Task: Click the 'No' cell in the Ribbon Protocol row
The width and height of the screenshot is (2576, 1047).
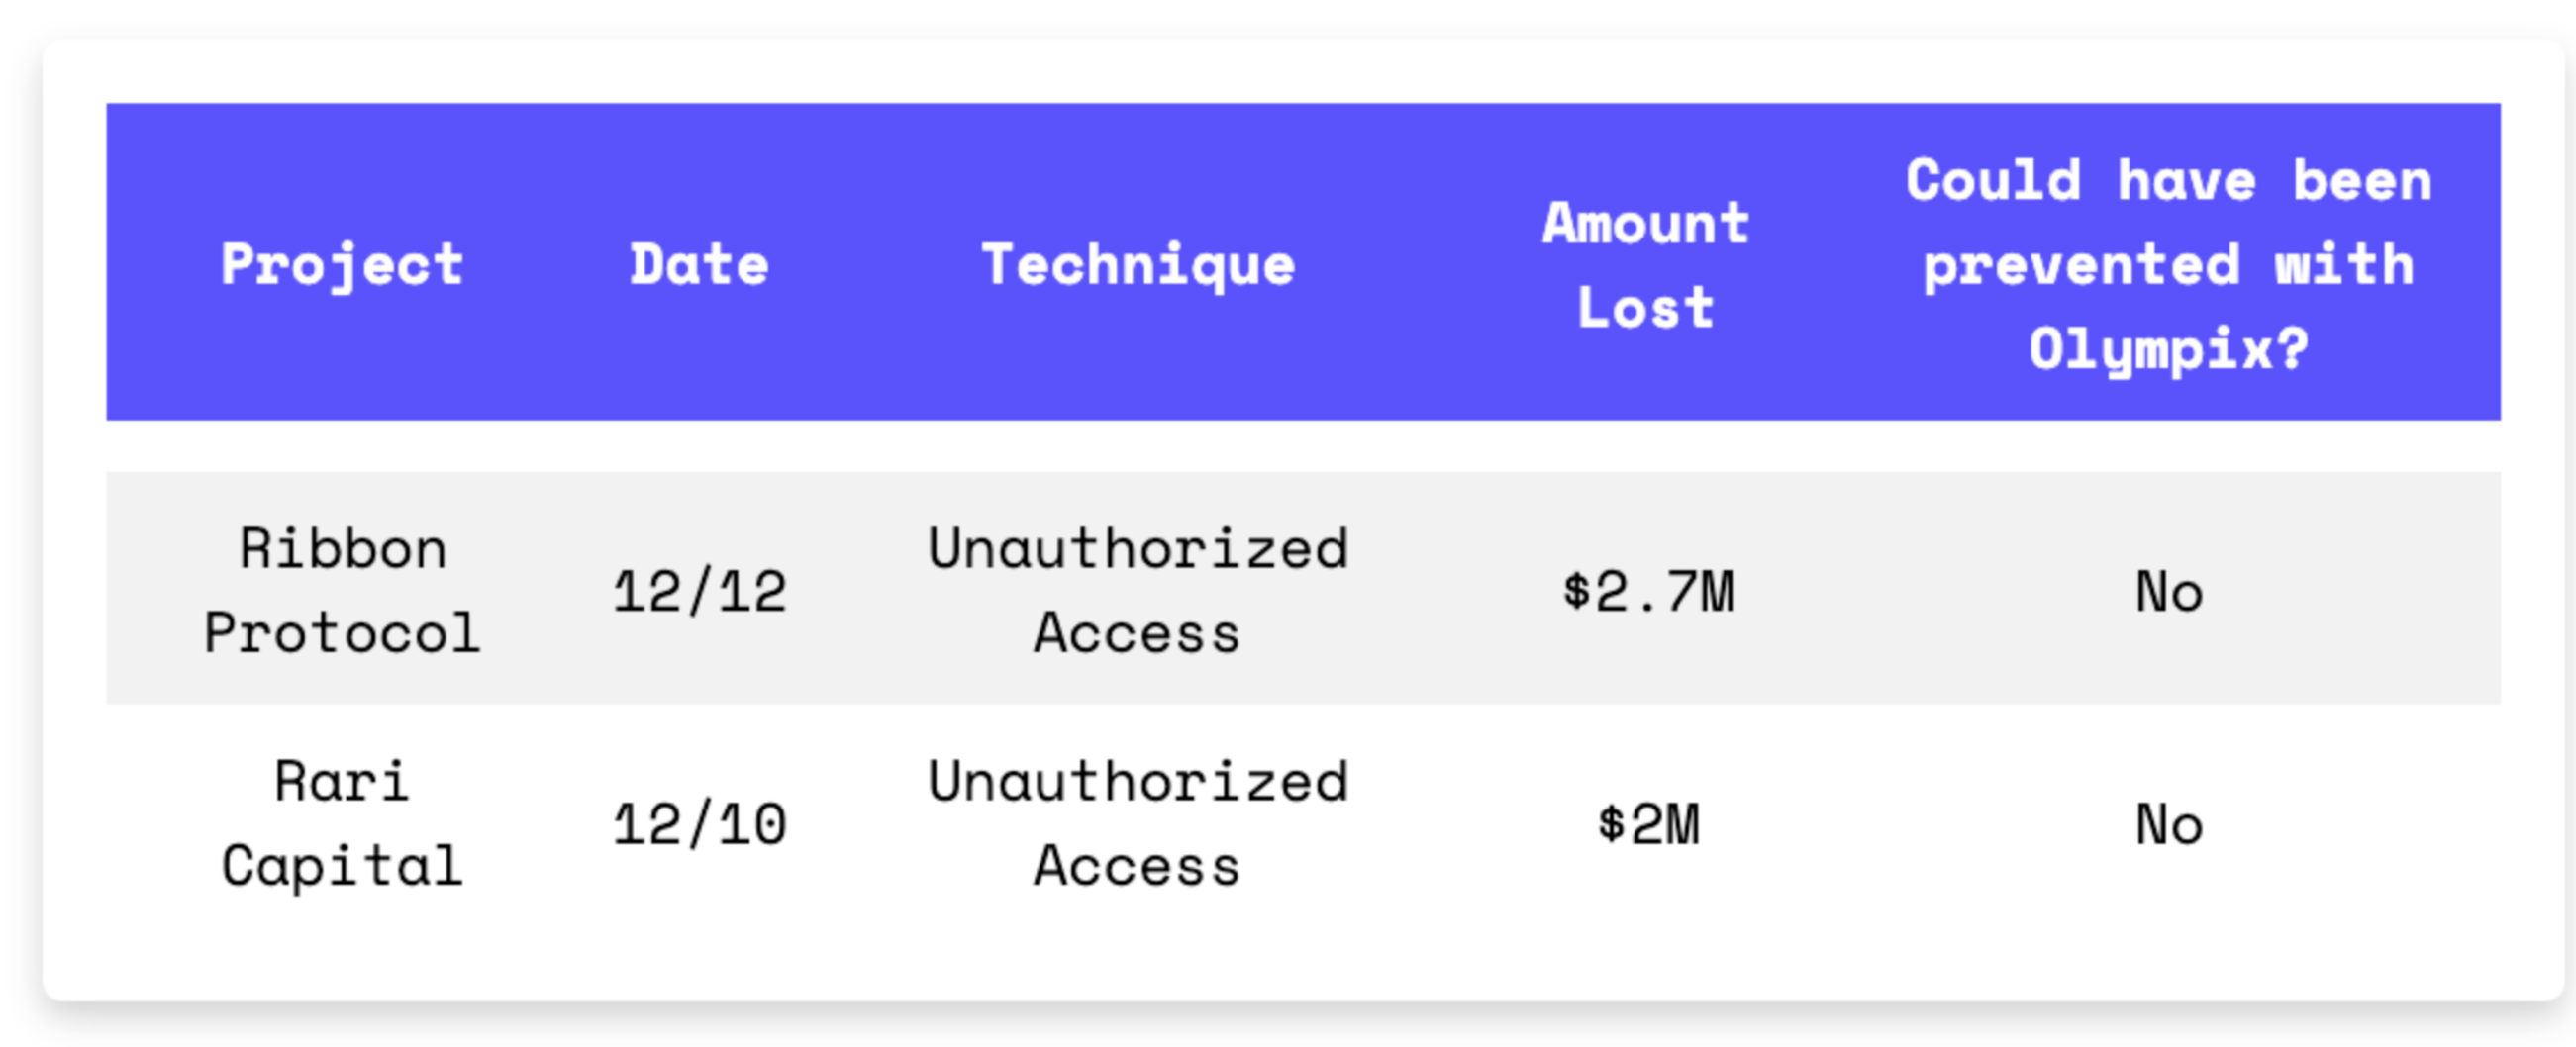Action: (x=2169, y=591)
